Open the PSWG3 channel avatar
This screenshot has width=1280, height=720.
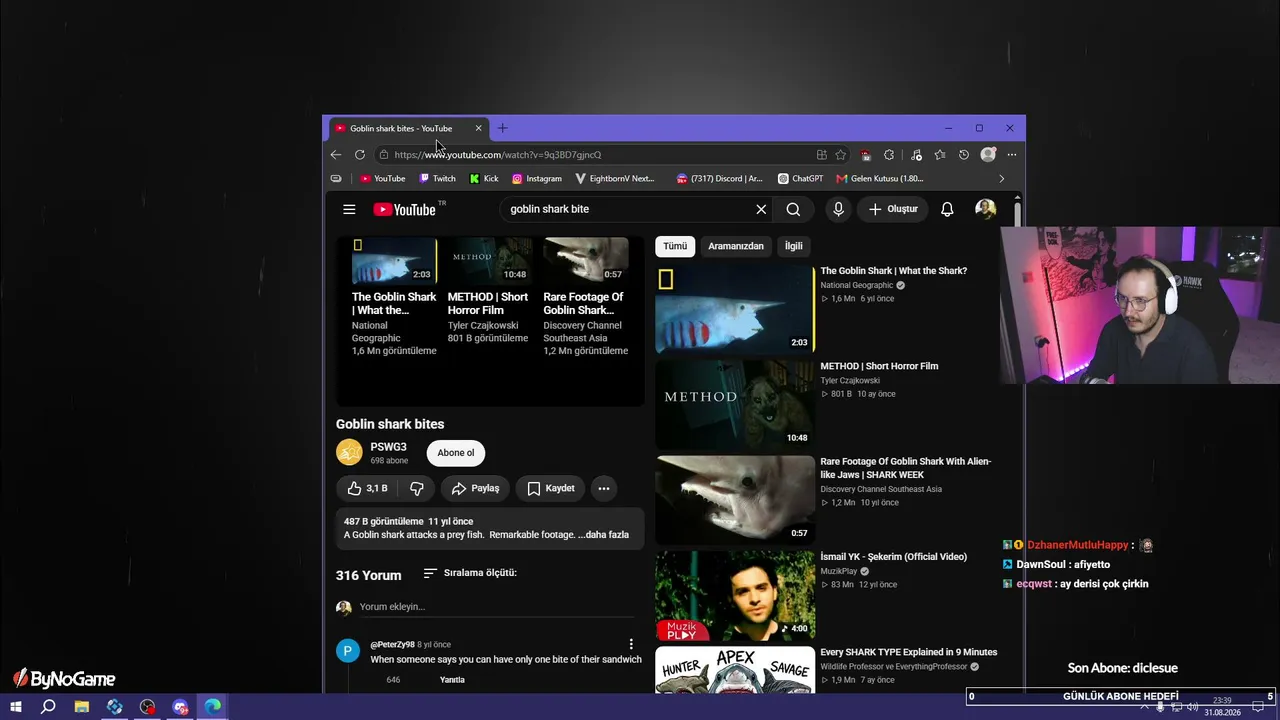pos(349,452)
